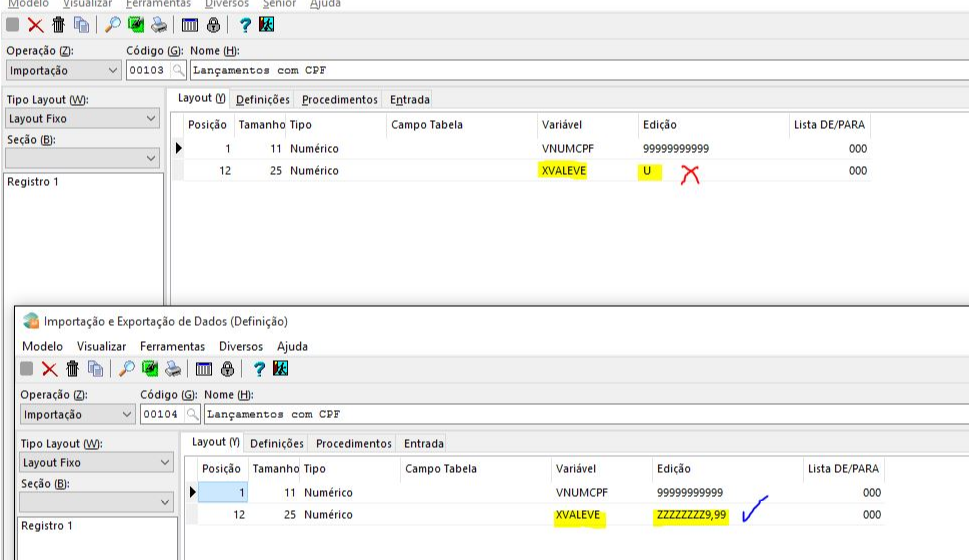Screen dimensions: 969x560
Task: Click the exit door icon in the lower window toolbar
Action: click(280, 369)
